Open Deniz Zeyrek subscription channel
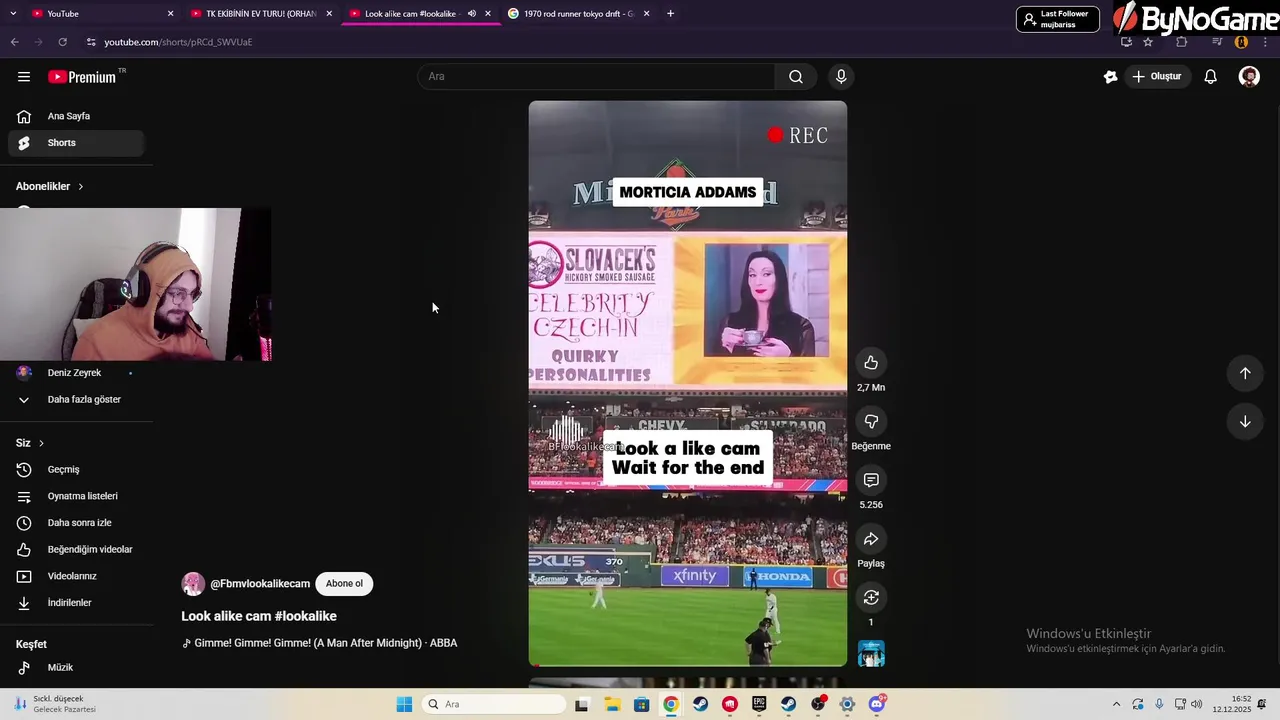This screenshot has width=1280, height=720. pyautogui.click(x=78, y=373)
